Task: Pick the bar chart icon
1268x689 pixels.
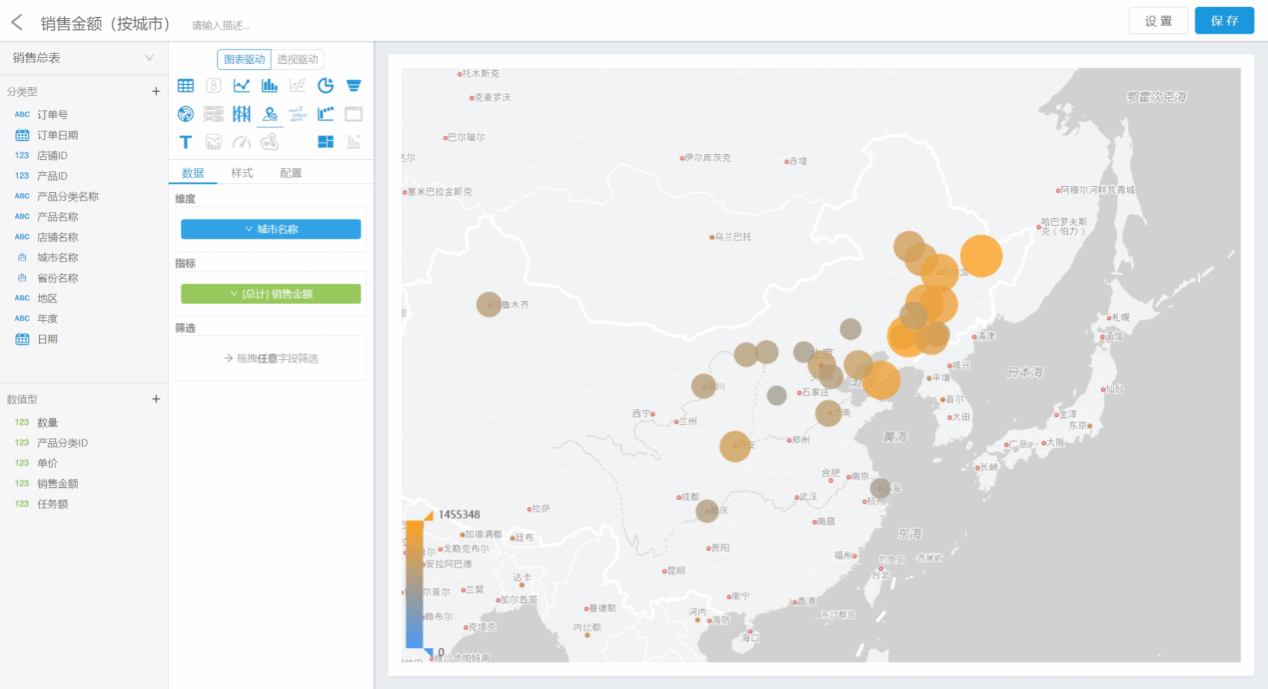Action: click(269, 86)
